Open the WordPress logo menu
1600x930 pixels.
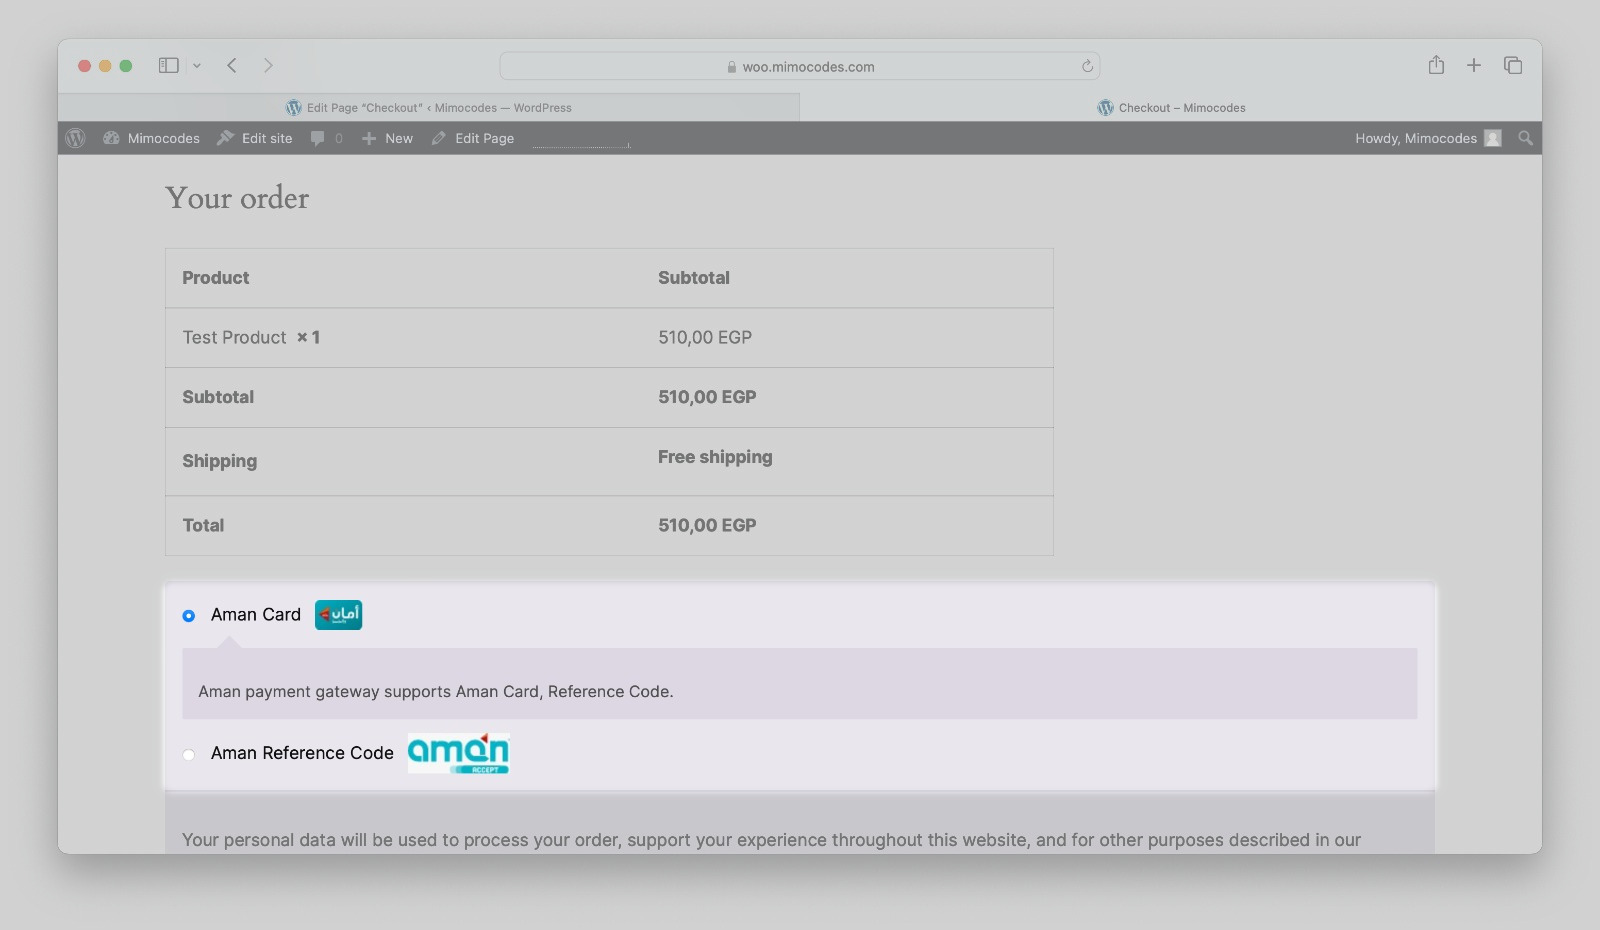coord(75,138)
